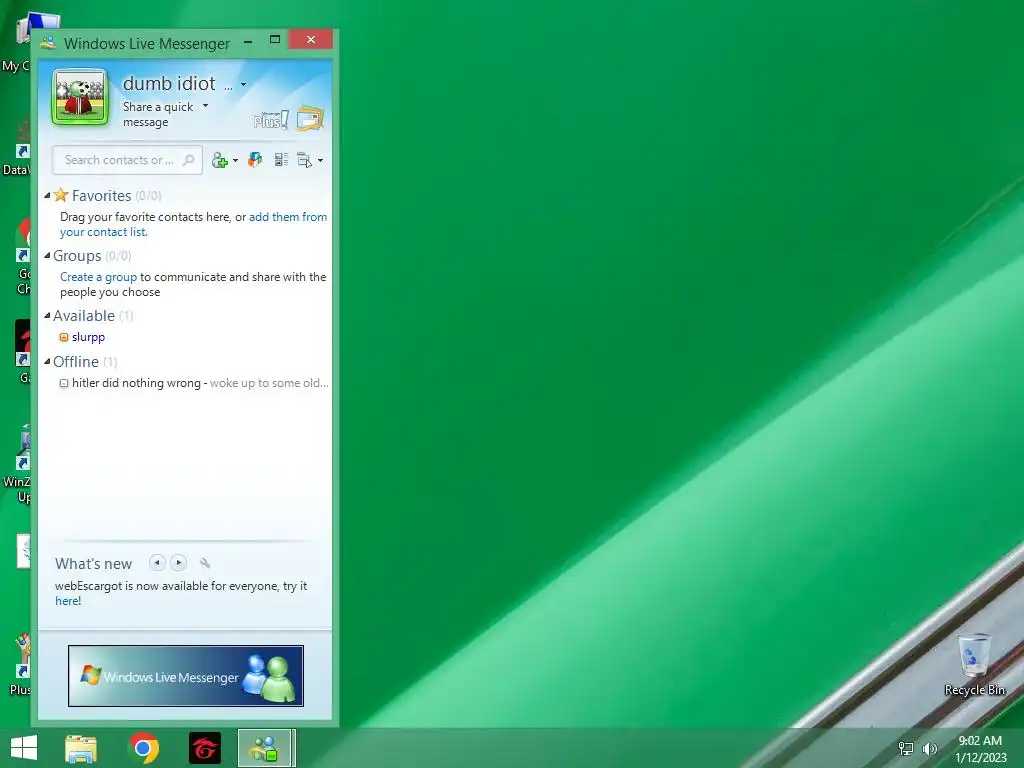Click the magnifier search icon

point(189,160)
